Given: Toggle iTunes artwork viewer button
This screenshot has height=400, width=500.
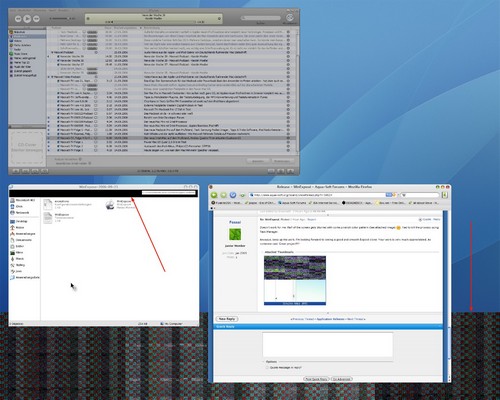Looking at the screenshot, I should [44, 171].
